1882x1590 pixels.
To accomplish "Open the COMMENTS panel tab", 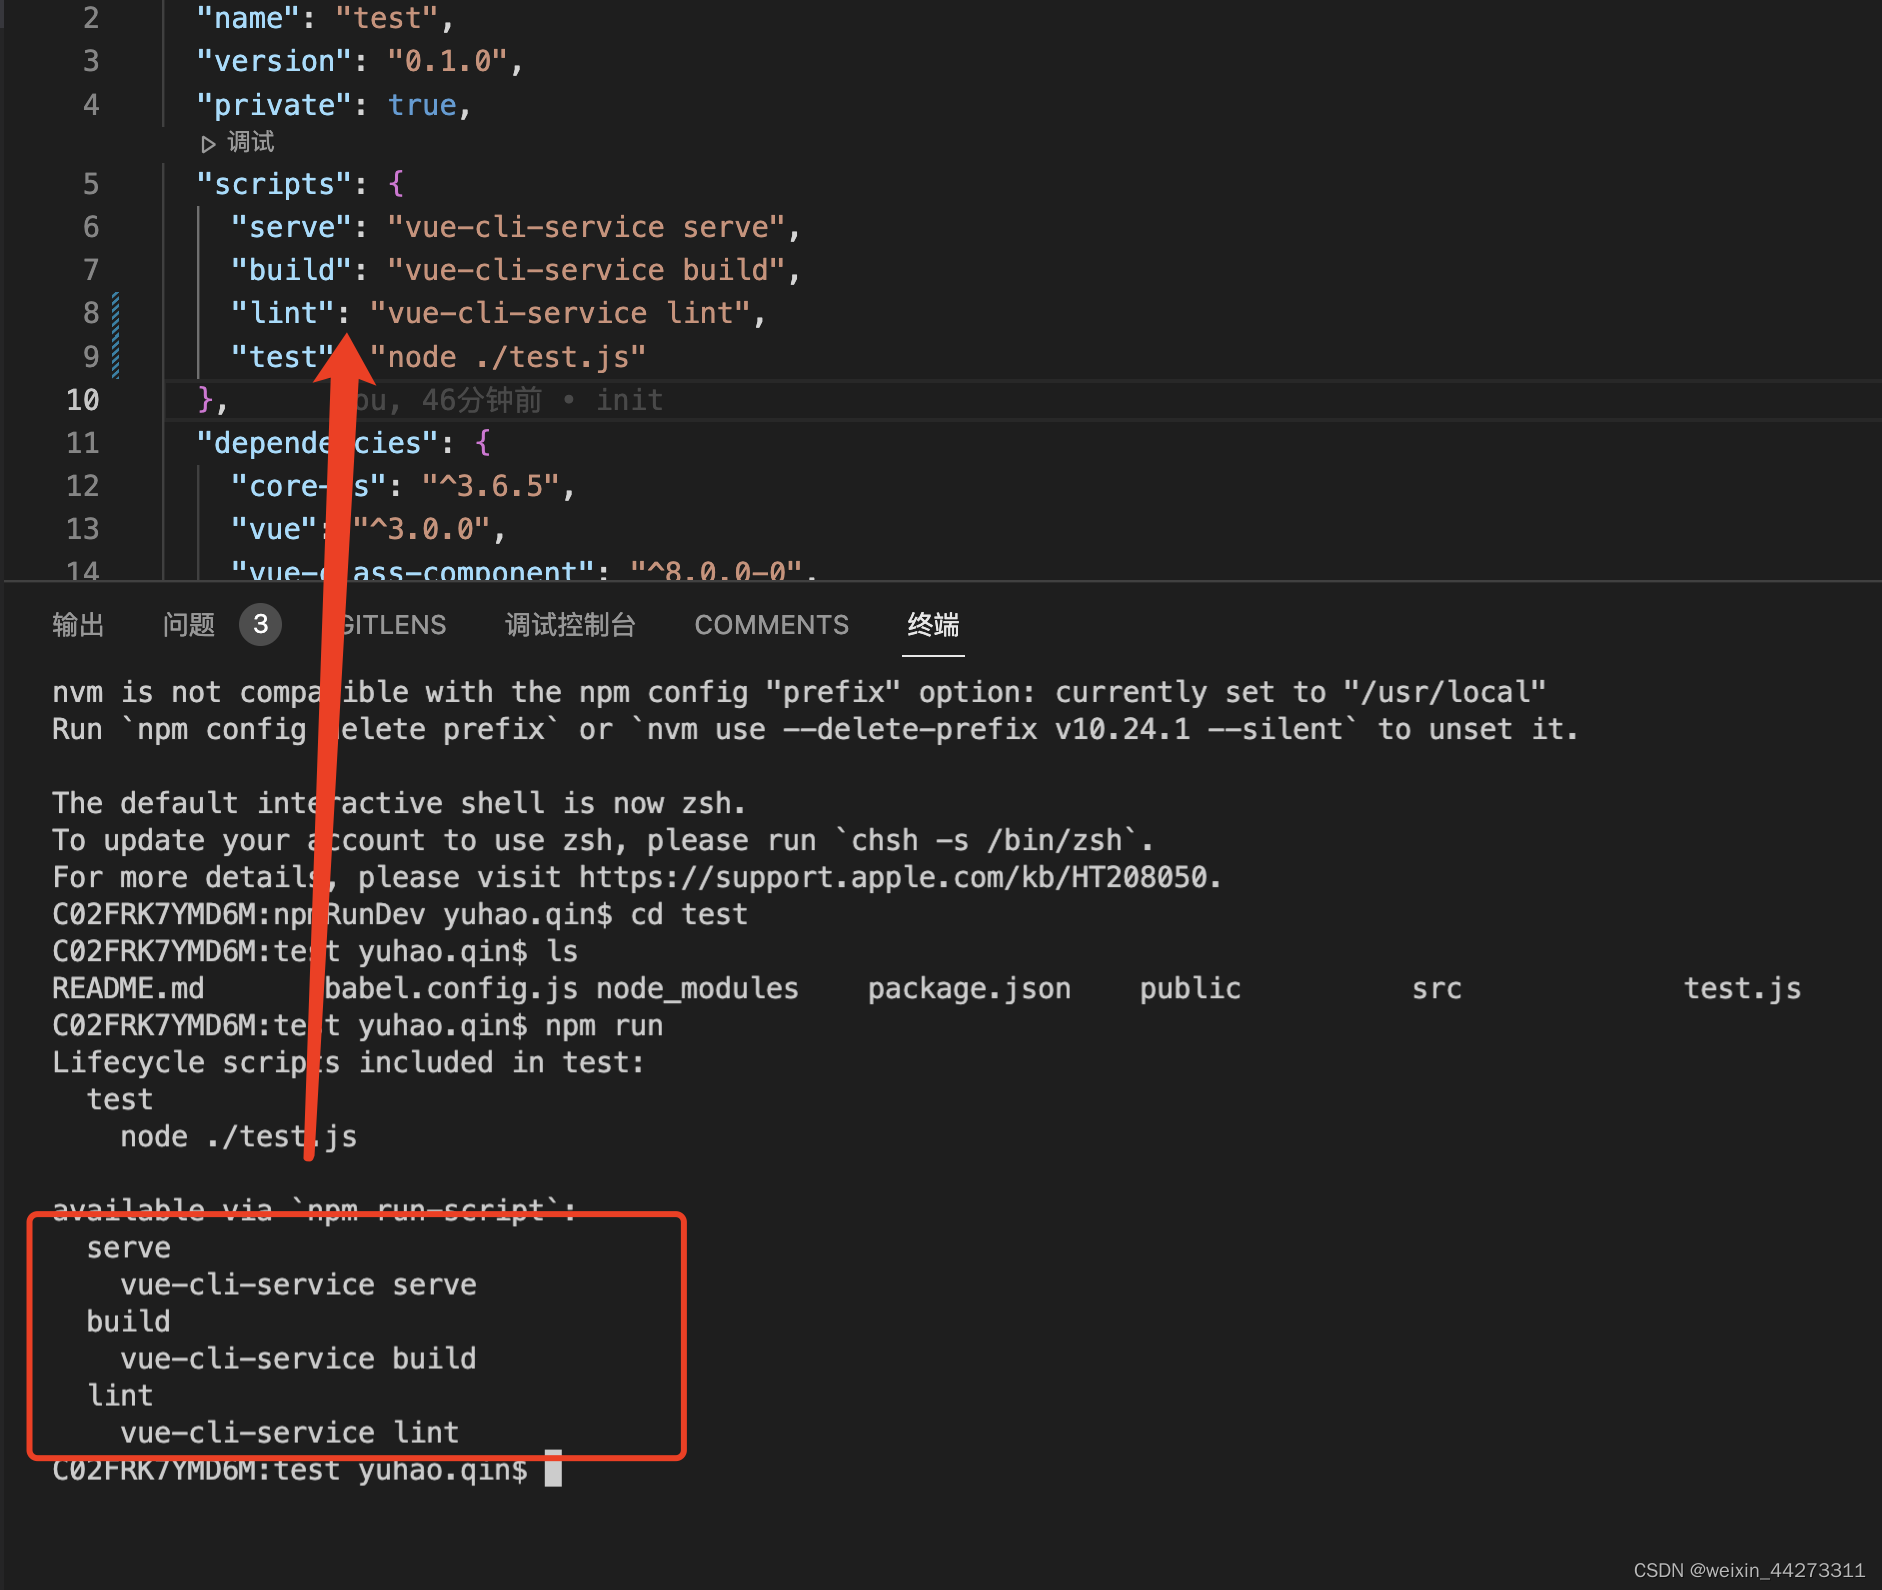I will pos(771,624).
